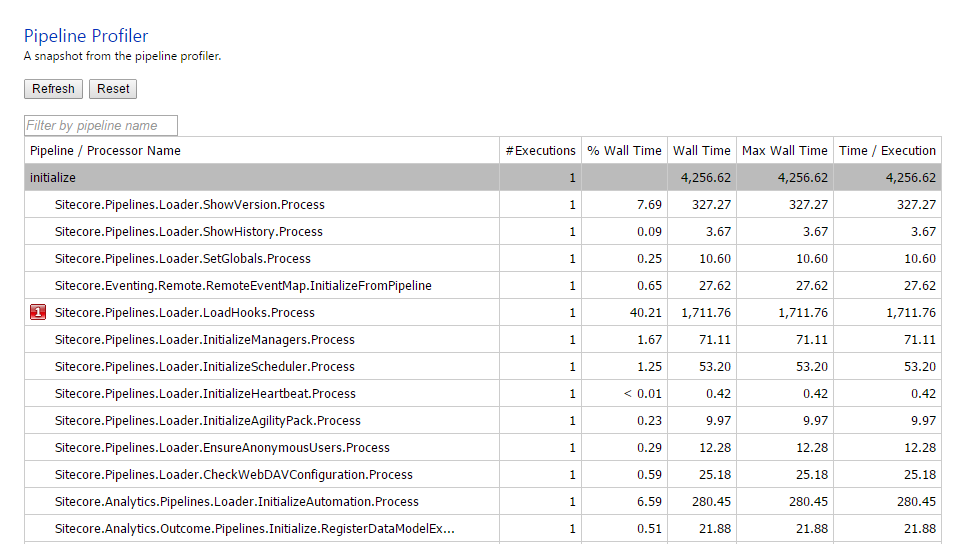Screen dimensions: 965x544
Task: Select the InitializeManagers.Process row
Action: click(x=483, y=340)
